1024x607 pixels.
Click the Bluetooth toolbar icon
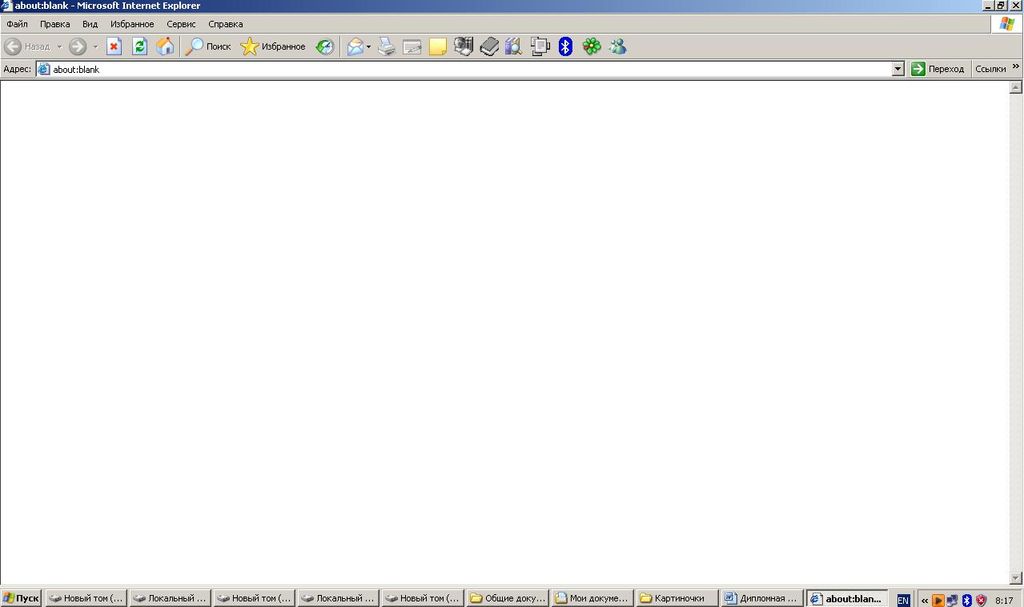point(566,46)
